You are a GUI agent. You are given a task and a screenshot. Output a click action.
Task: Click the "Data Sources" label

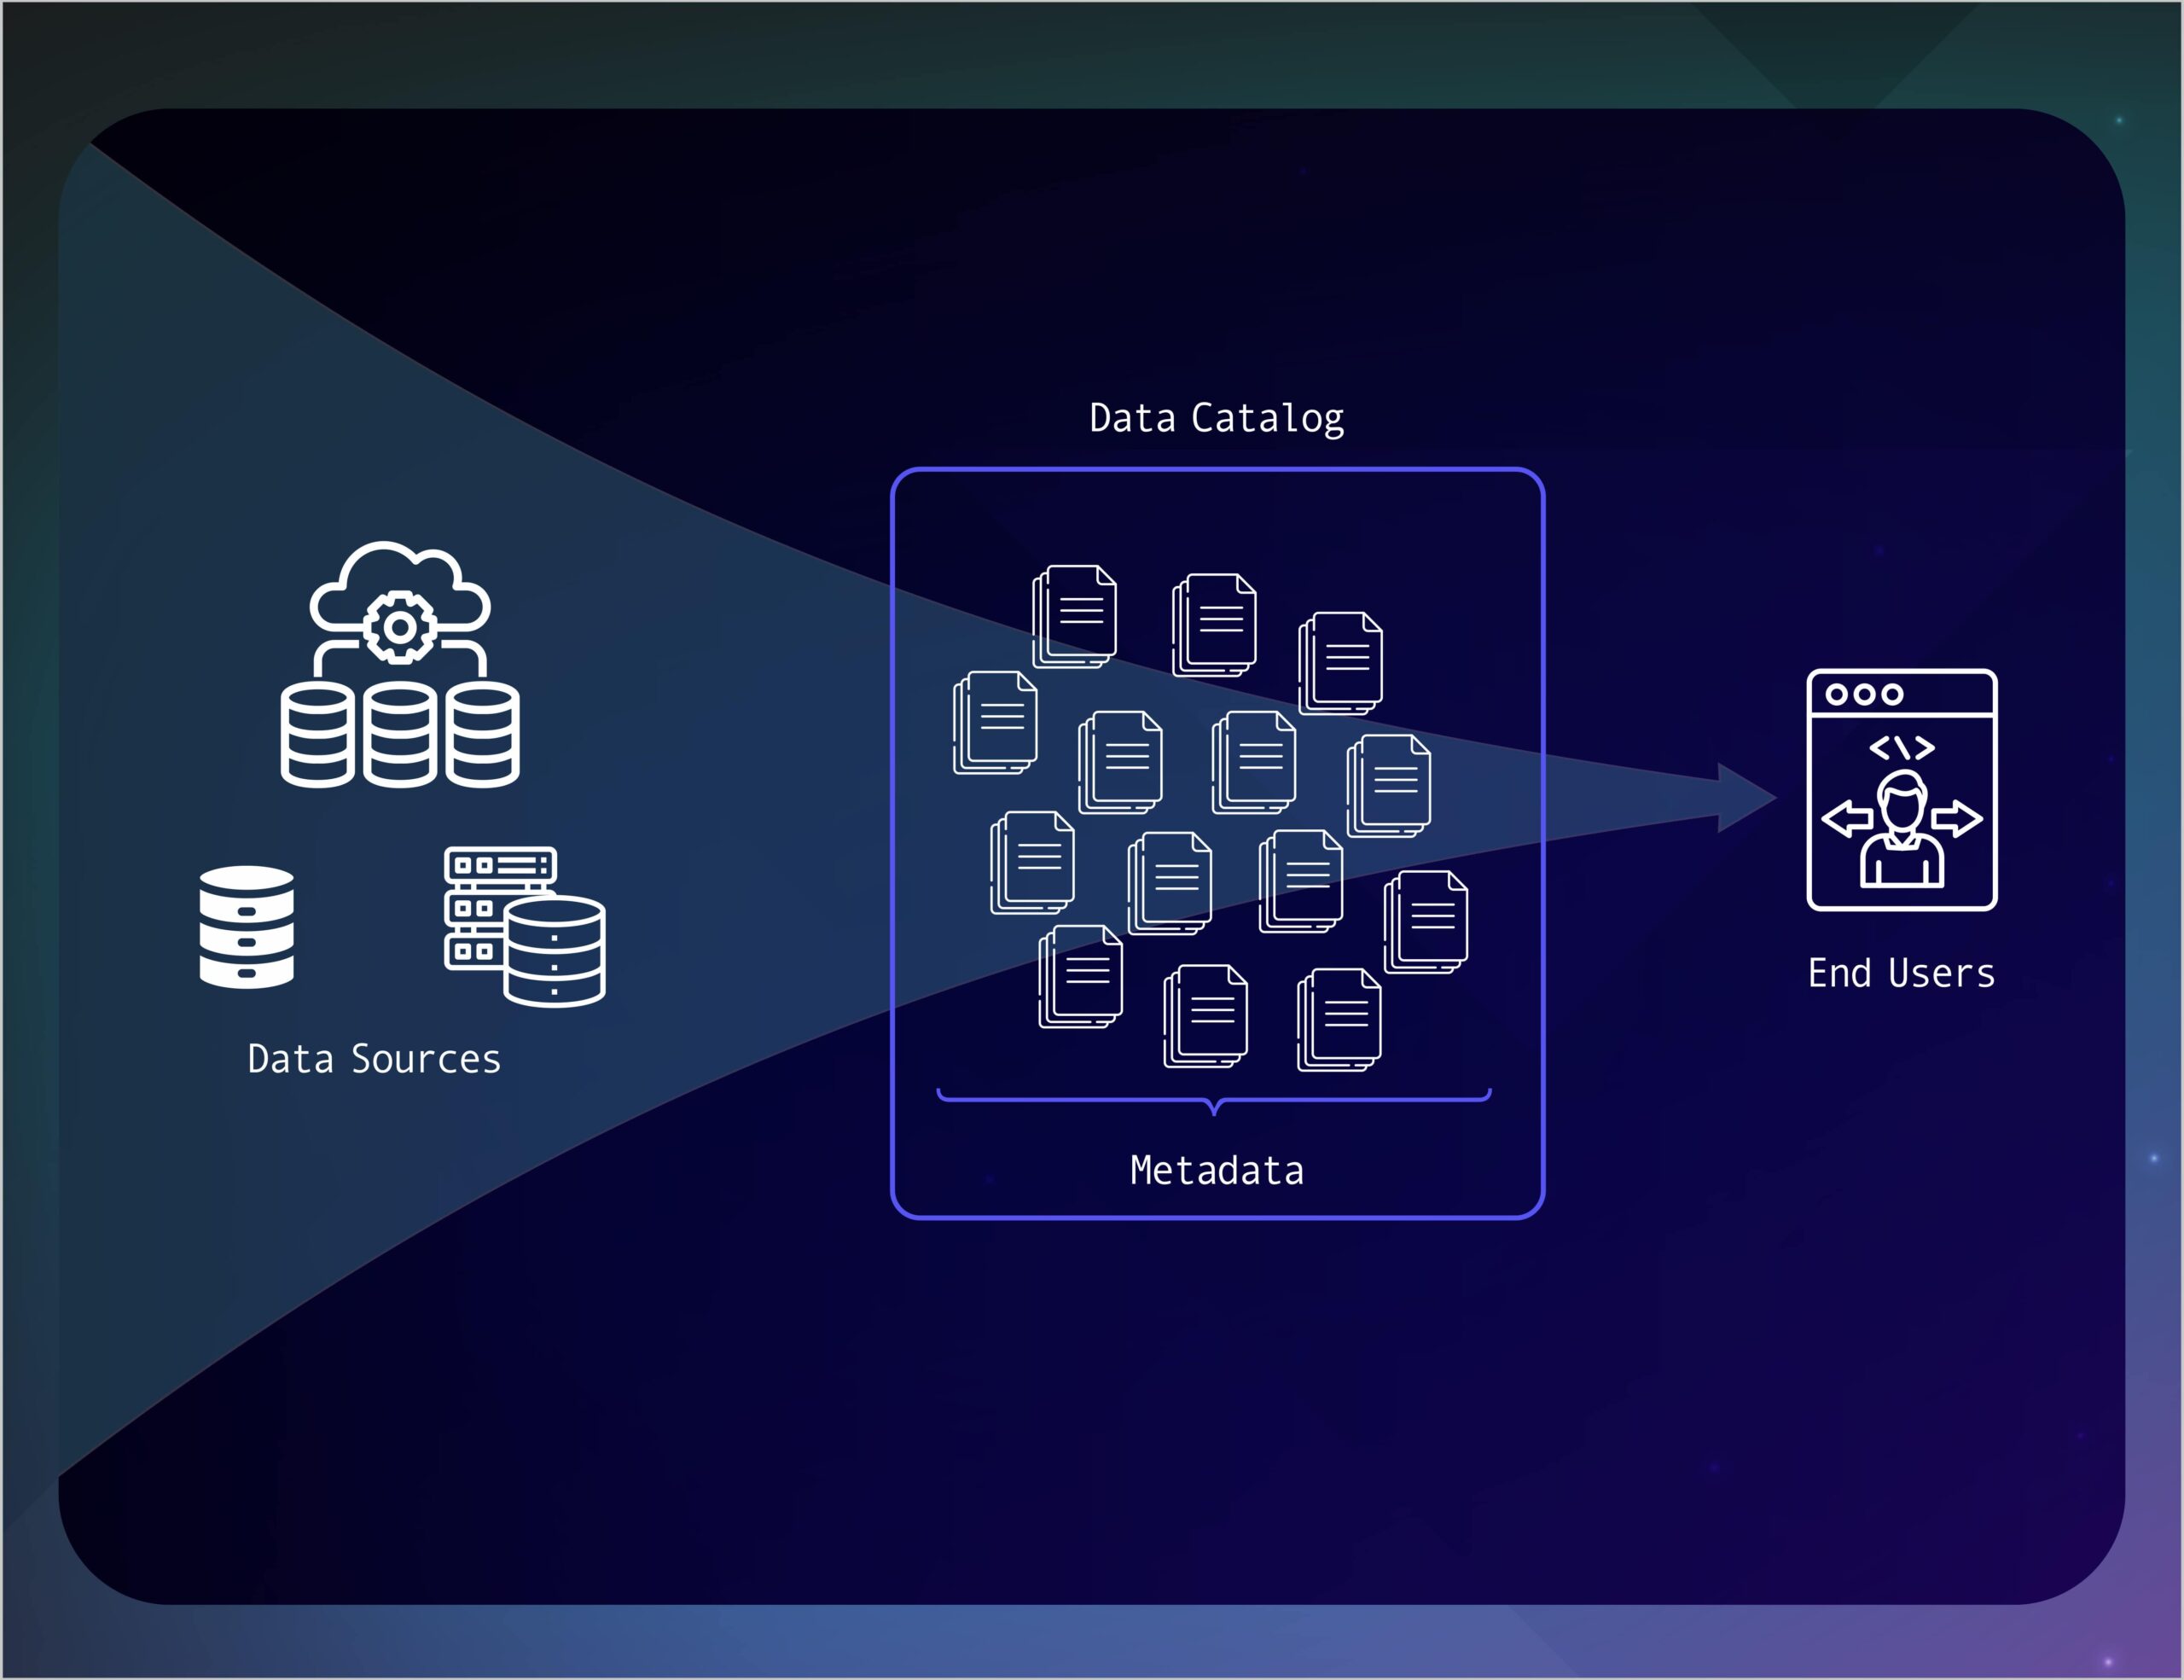tap(374, 1059)
